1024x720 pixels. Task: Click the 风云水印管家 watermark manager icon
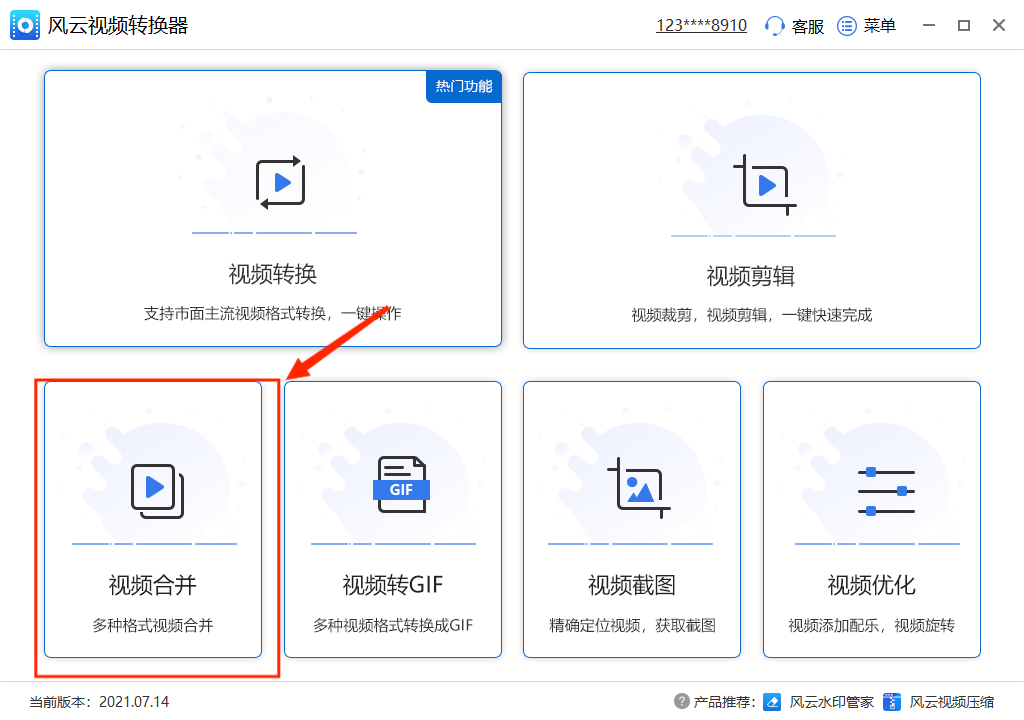[772, 701]
